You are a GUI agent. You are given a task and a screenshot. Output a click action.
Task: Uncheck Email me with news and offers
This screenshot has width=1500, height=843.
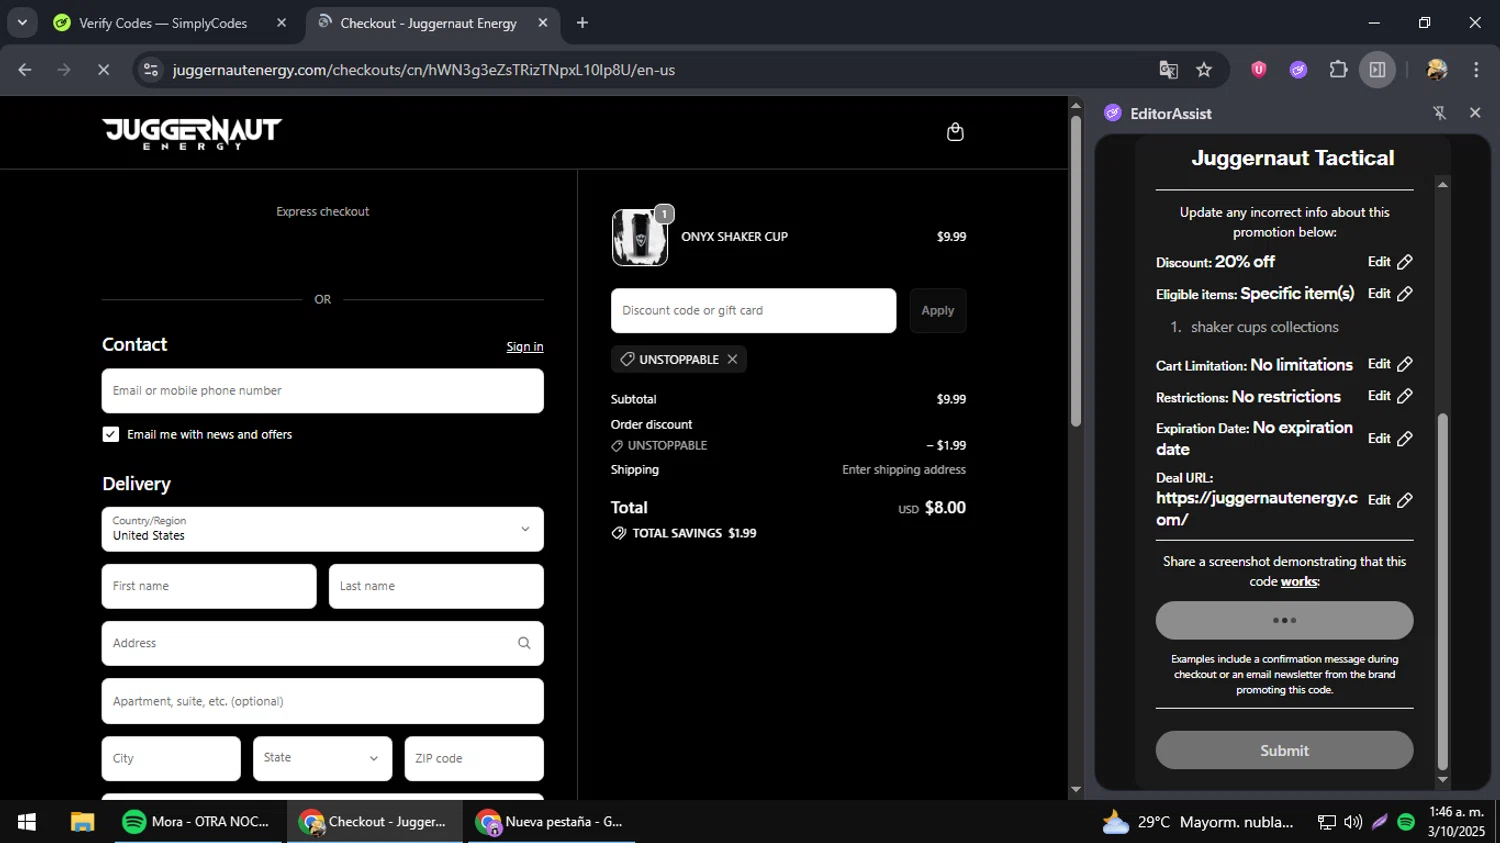(x=111, y=434)
